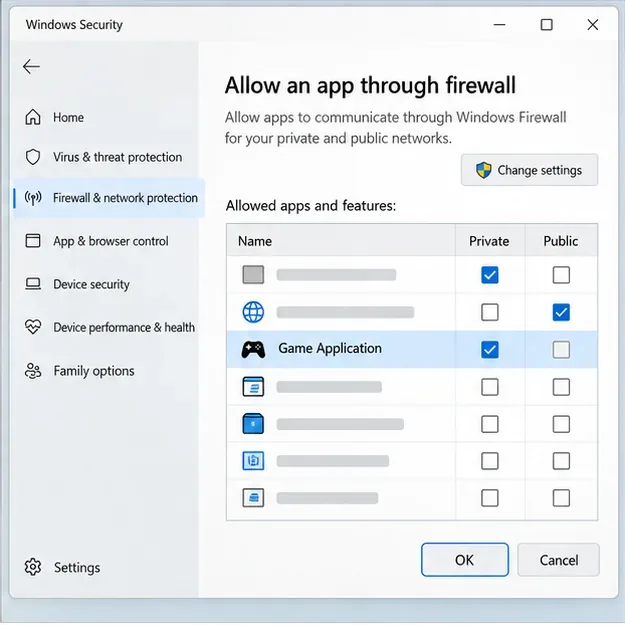This screenshot has width=625, height=625.
Task: Click the Family options people icon
Action: click(33, 371)
